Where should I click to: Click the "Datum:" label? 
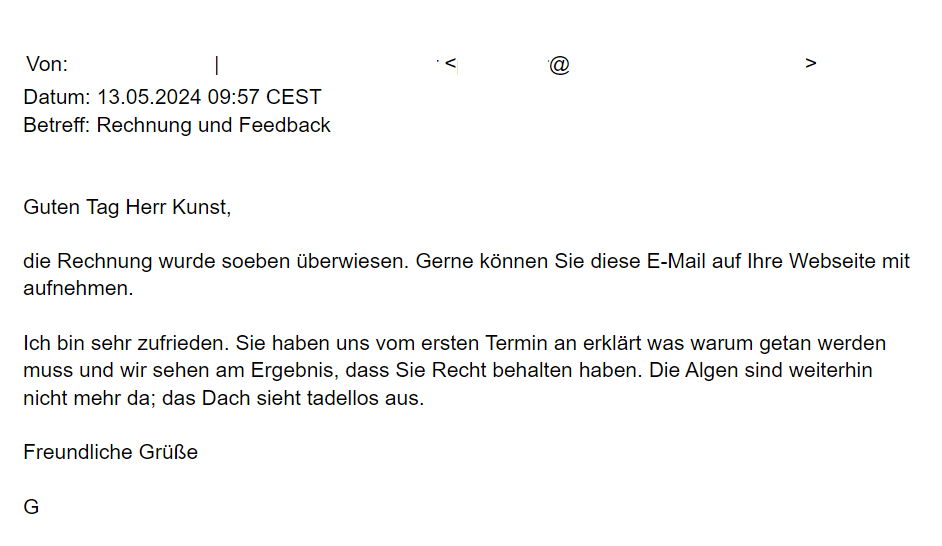pyautogui.click(x=56, y=97)
